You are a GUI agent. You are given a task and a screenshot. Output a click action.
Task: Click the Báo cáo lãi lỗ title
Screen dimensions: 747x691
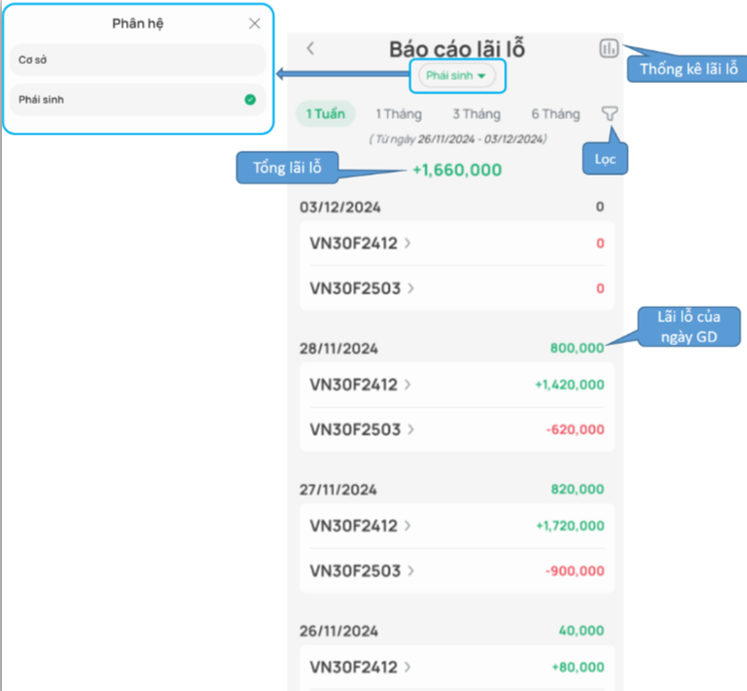(457, 49)
